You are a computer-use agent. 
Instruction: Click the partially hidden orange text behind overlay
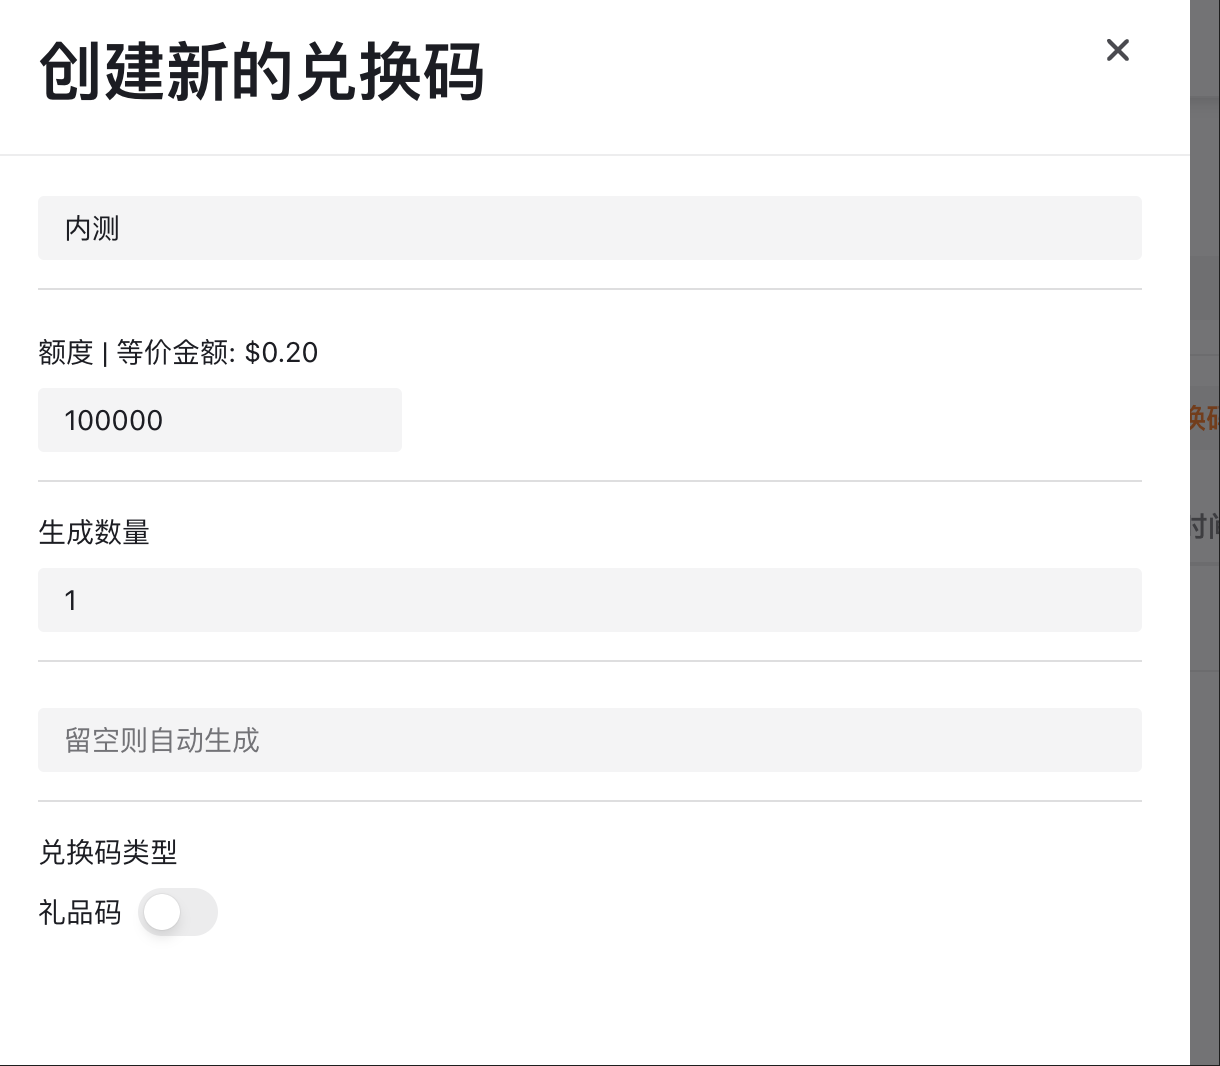click(1205, 417)
